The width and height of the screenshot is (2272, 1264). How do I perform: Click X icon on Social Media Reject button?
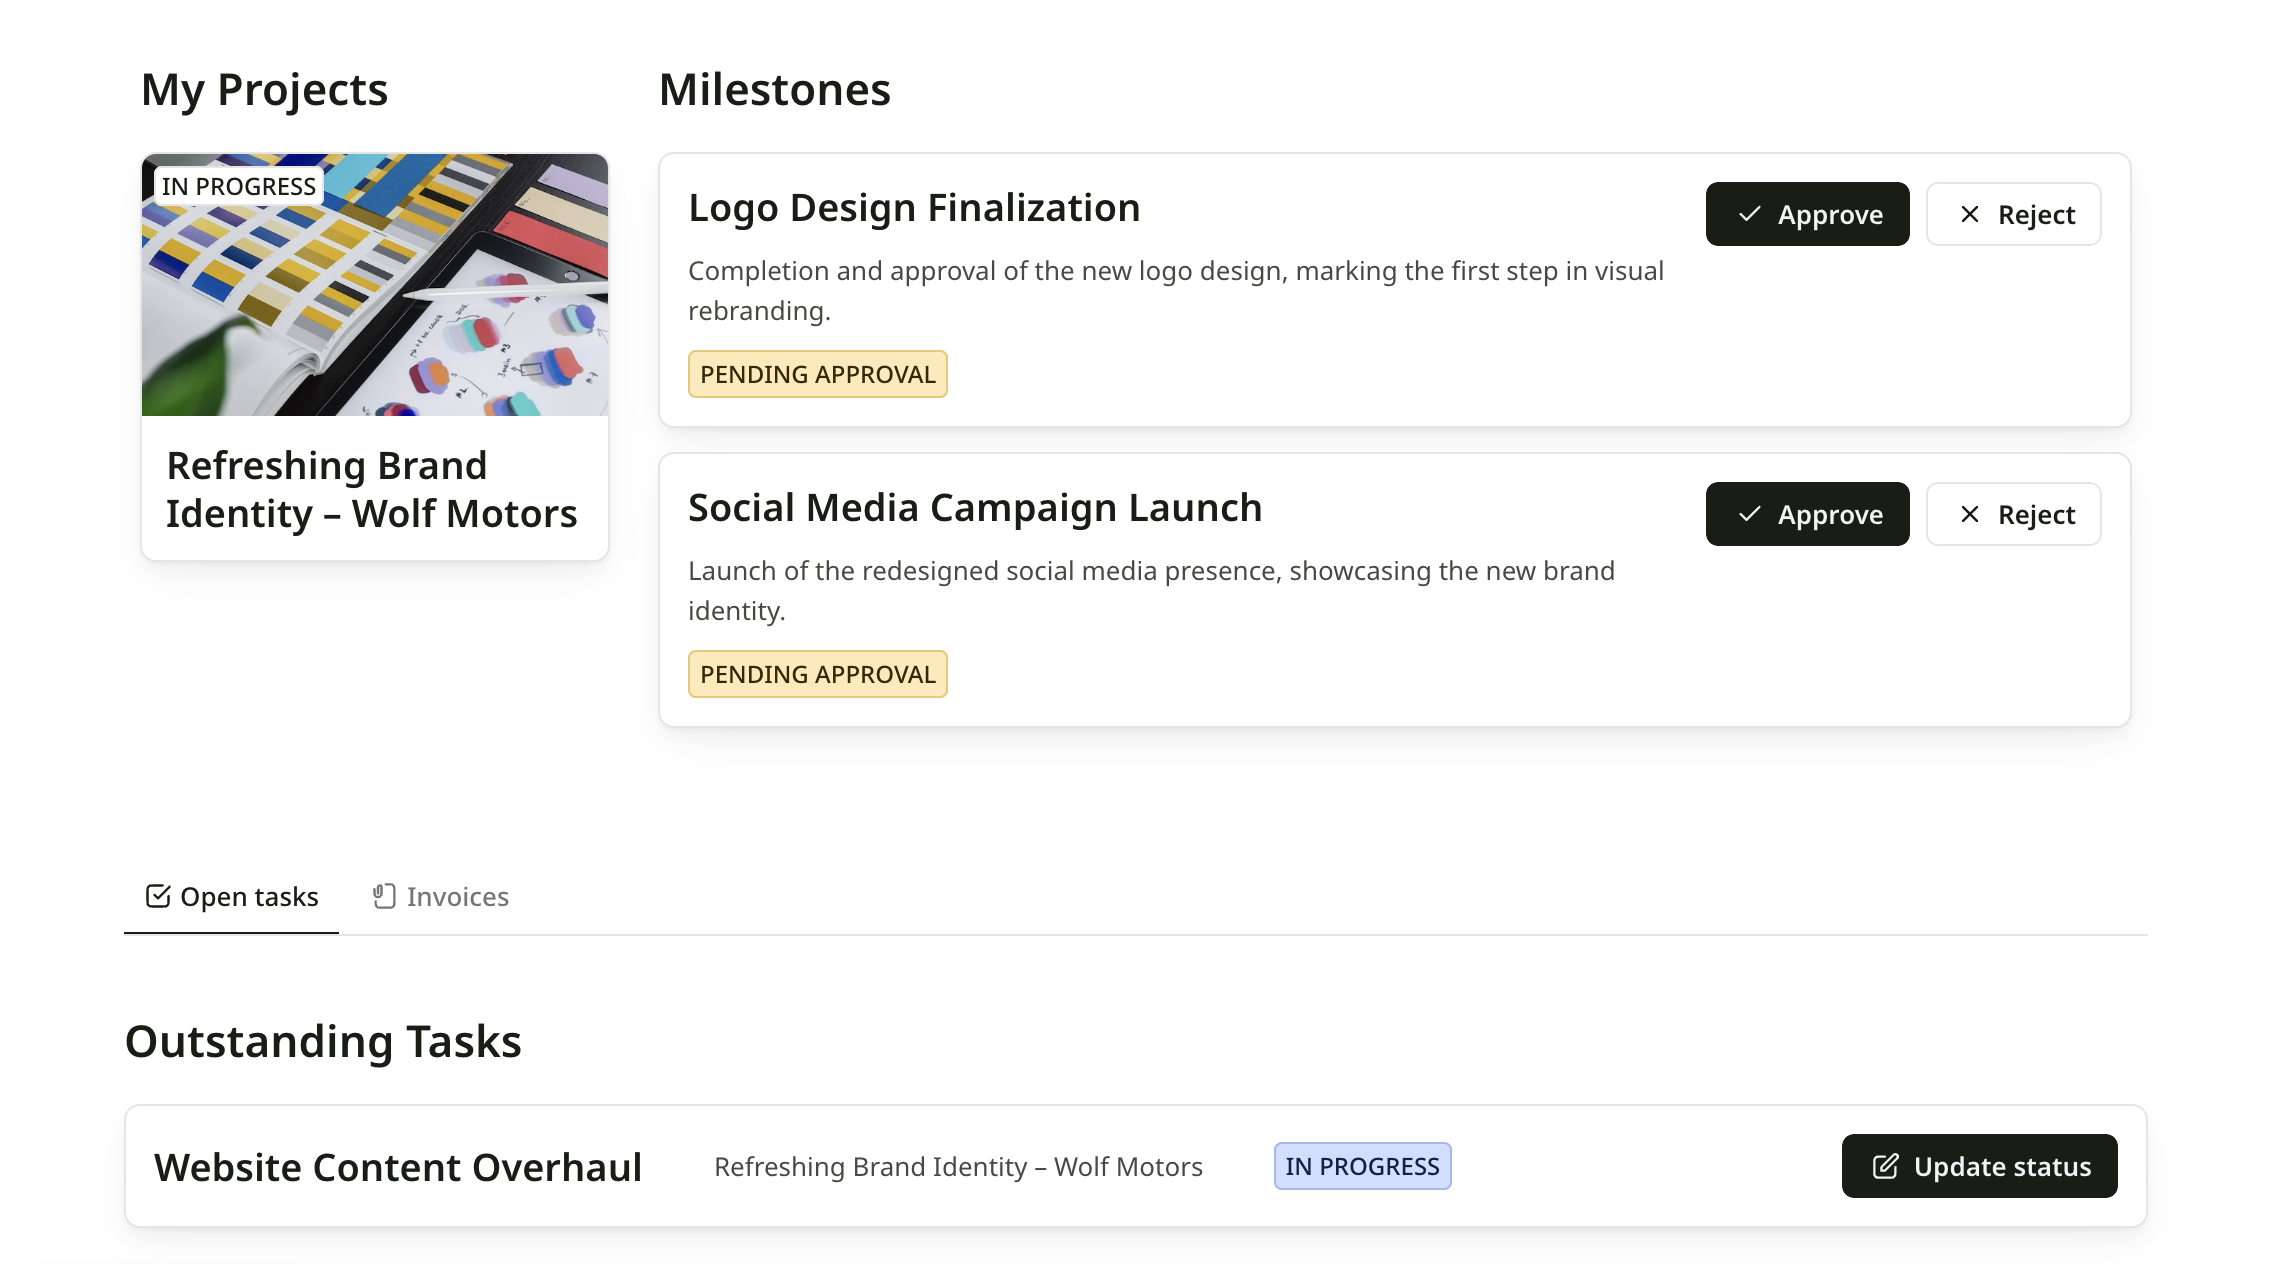click(1969, 514)
